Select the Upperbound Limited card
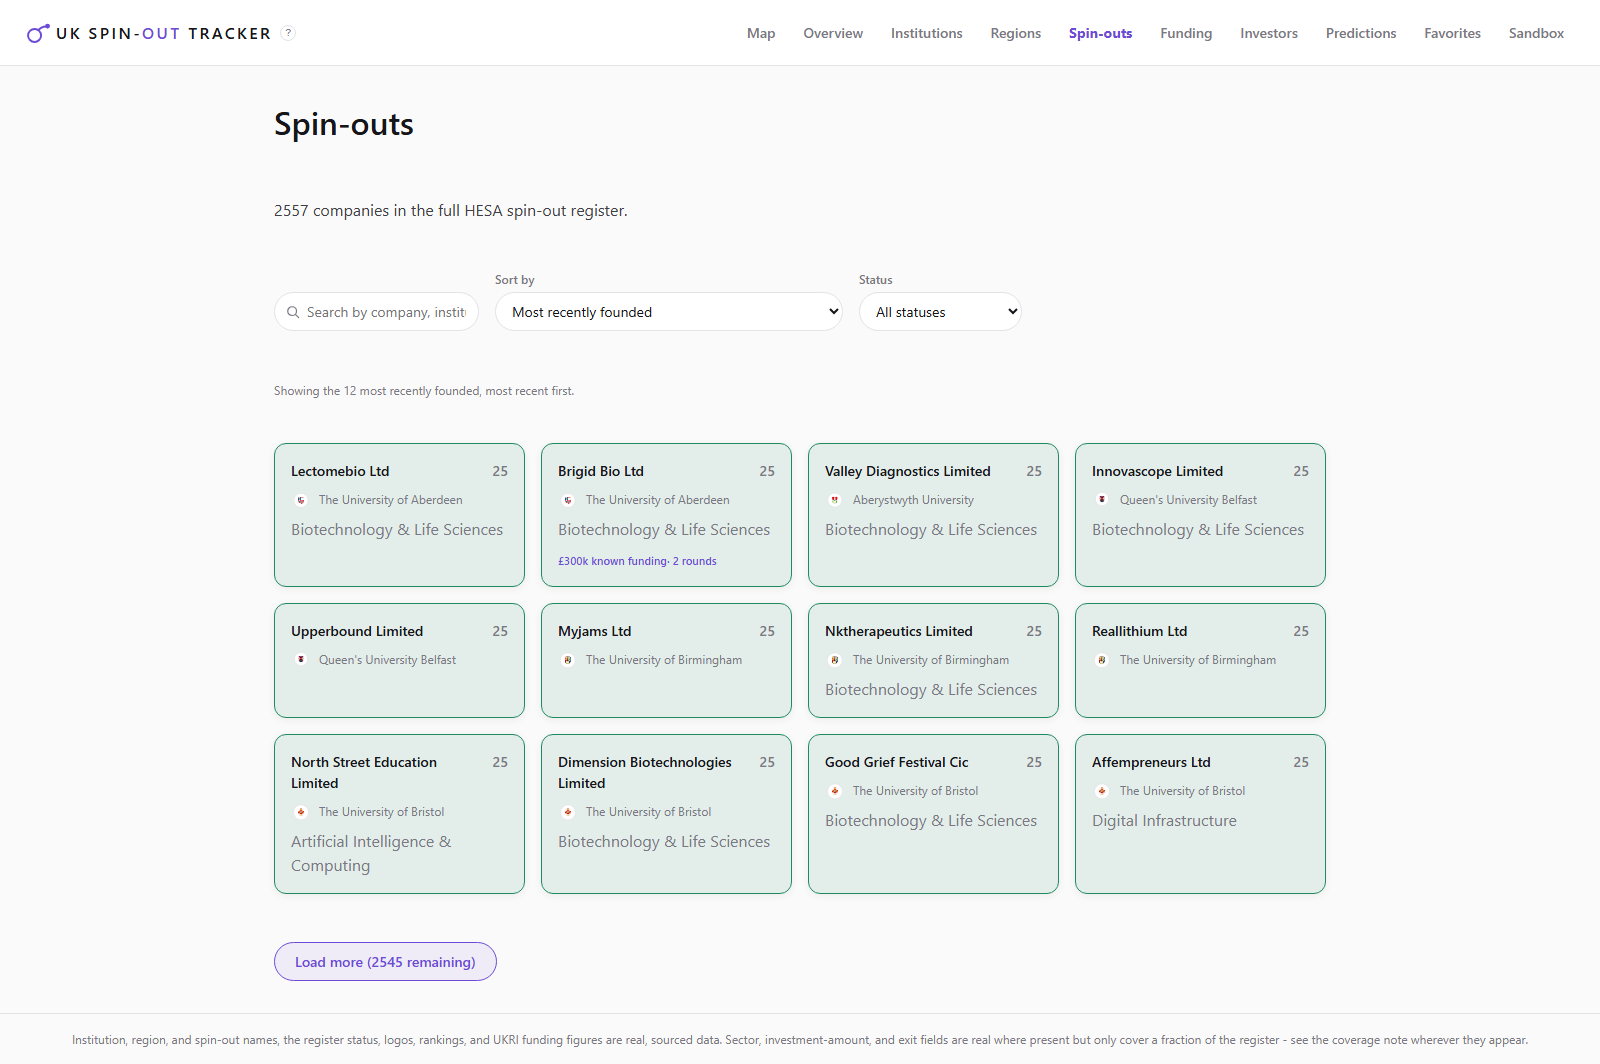This screenshot has width=1600, height=1064. point(399,660)
